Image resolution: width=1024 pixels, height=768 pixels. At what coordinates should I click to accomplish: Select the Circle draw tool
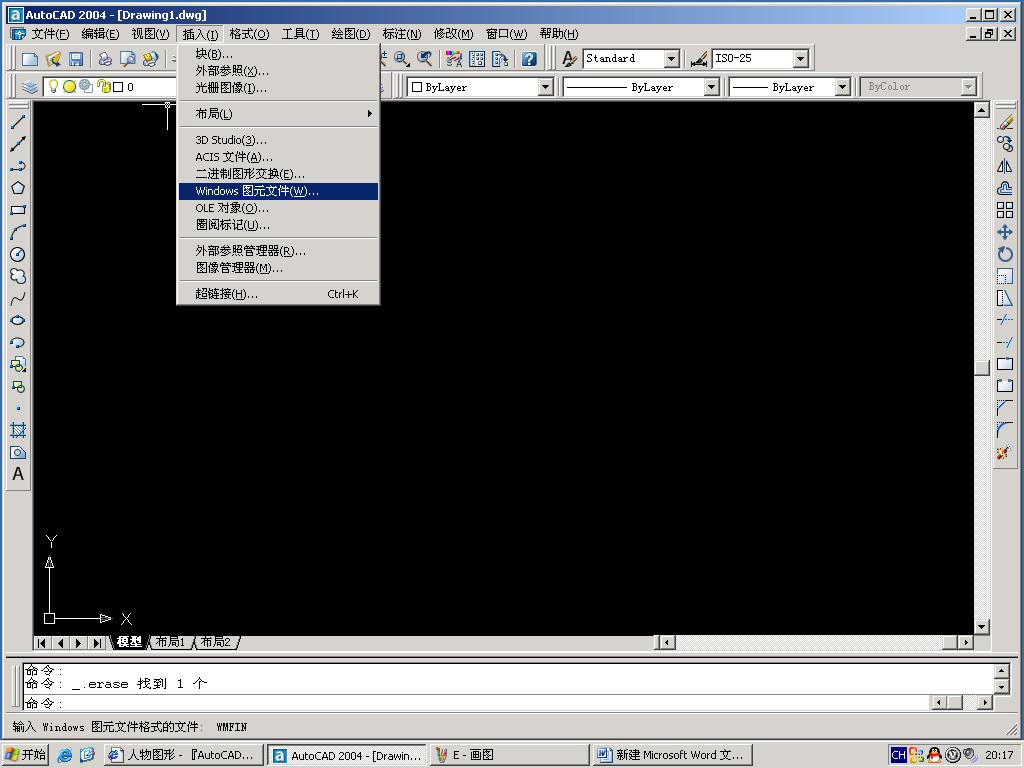[x=18, y=254]
